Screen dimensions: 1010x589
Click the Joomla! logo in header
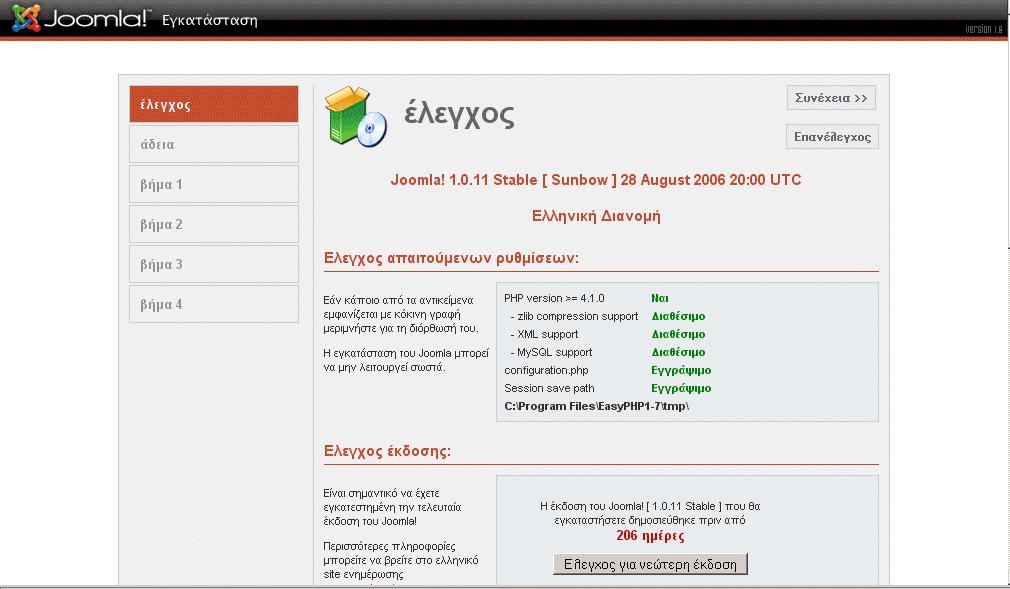click(81, 18)
